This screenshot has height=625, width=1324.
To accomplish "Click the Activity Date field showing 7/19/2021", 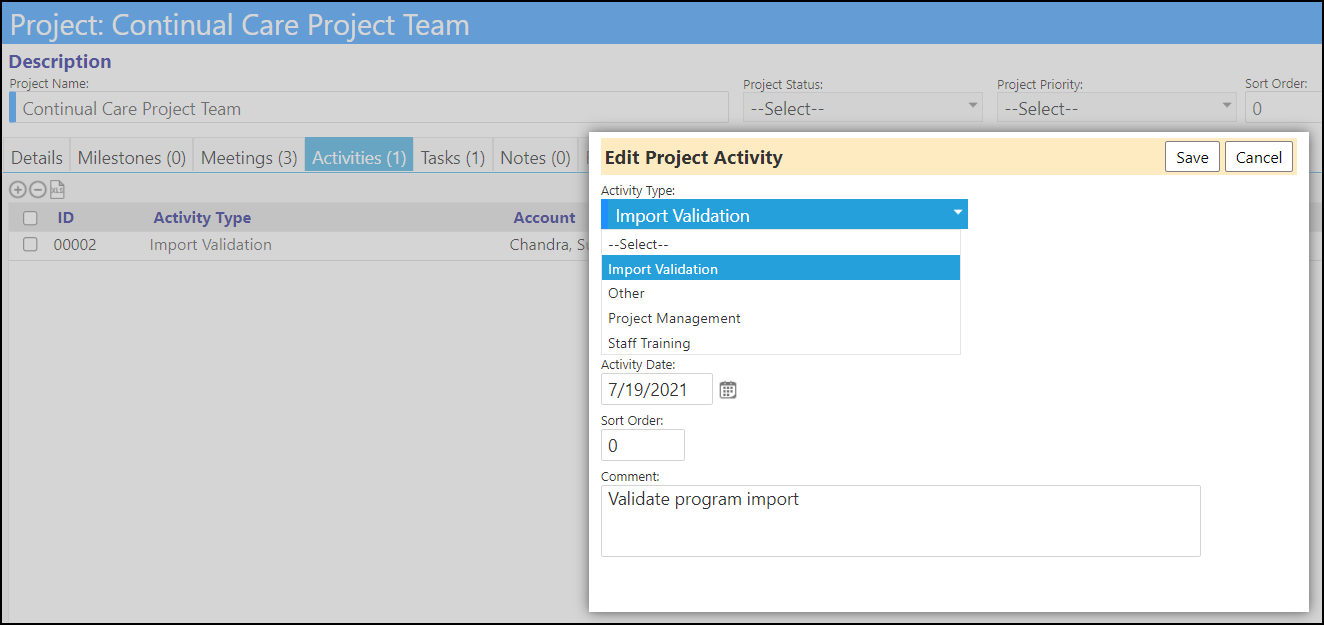I will point(657,390).
